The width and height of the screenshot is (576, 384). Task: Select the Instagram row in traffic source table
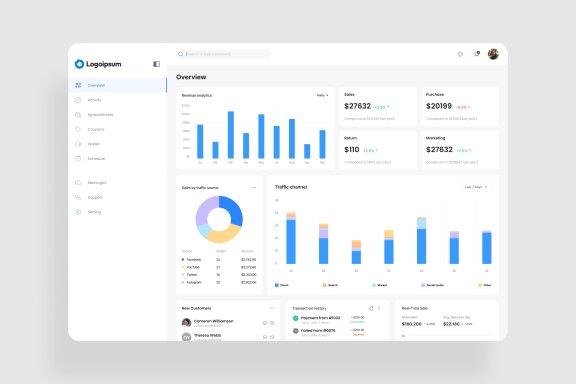click(x=219, y=283)
